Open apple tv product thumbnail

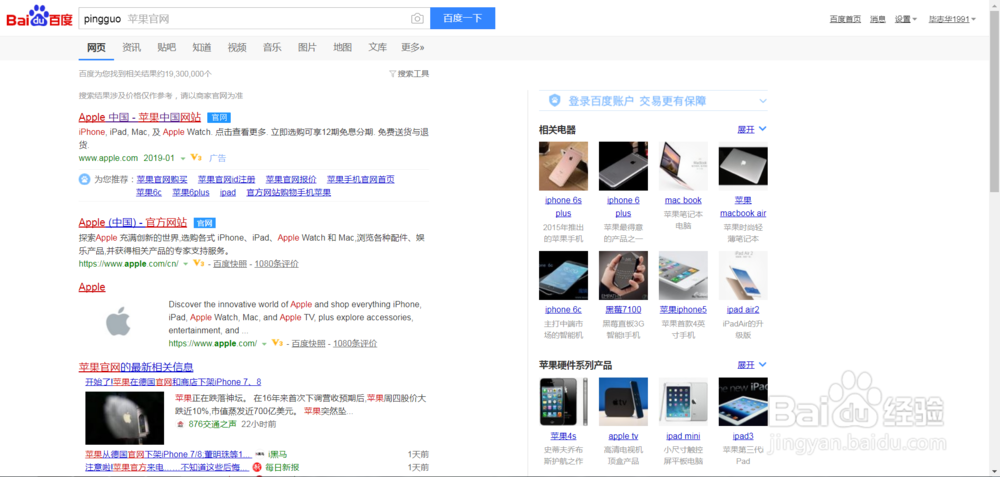pyautogui.click(x=623, y=402)
